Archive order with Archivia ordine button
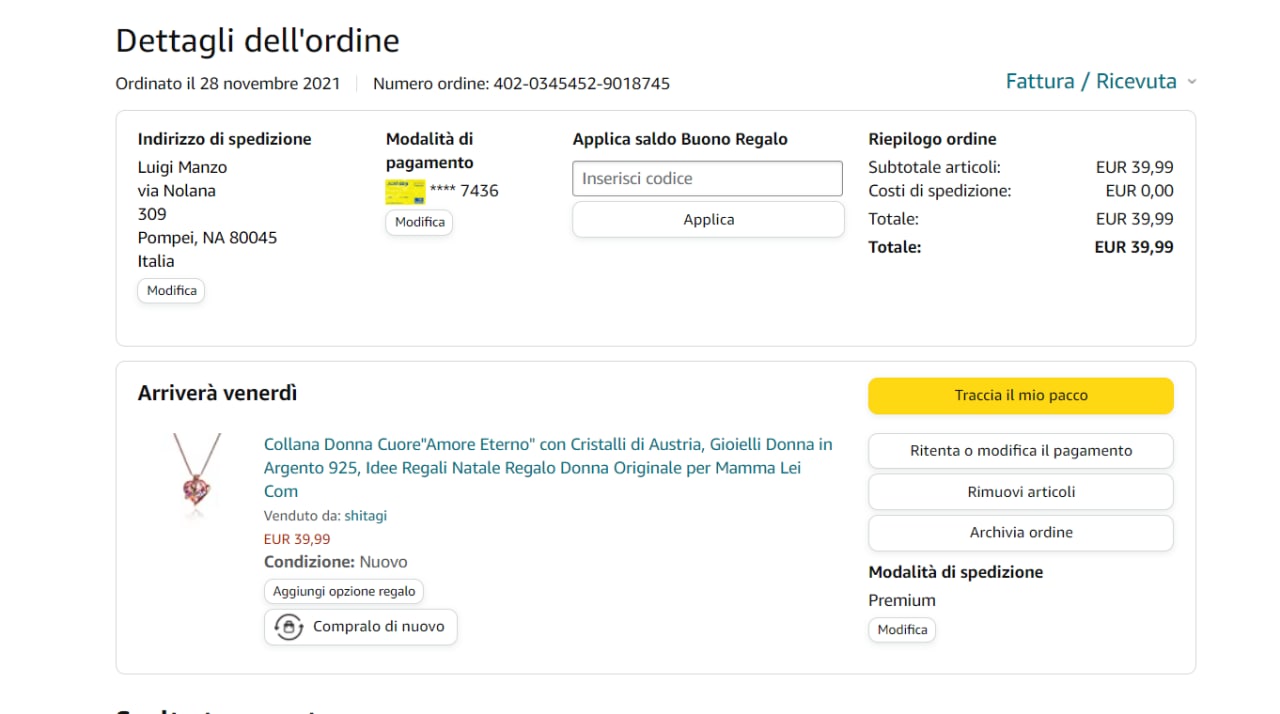 (1020, 533)
